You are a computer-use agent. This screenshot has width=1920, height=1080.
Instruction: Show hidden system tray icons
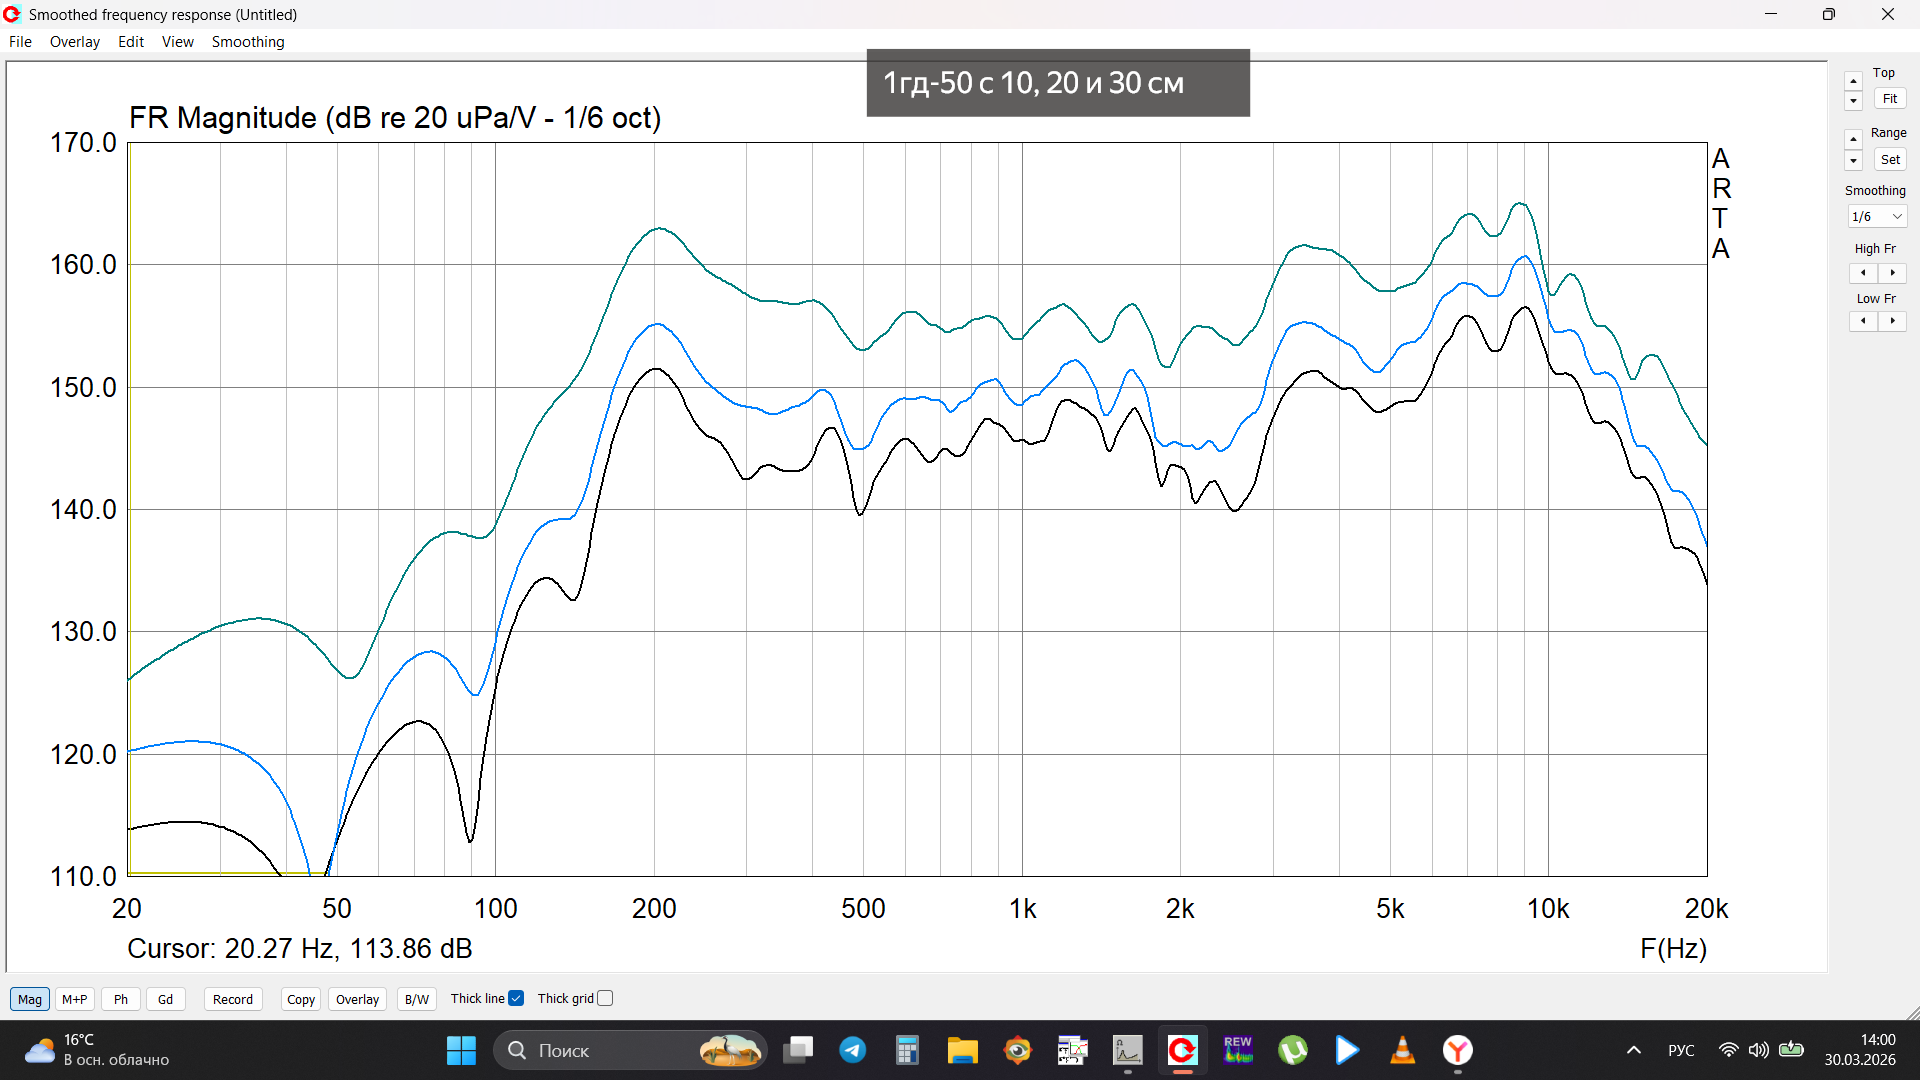[1633, 1050]
